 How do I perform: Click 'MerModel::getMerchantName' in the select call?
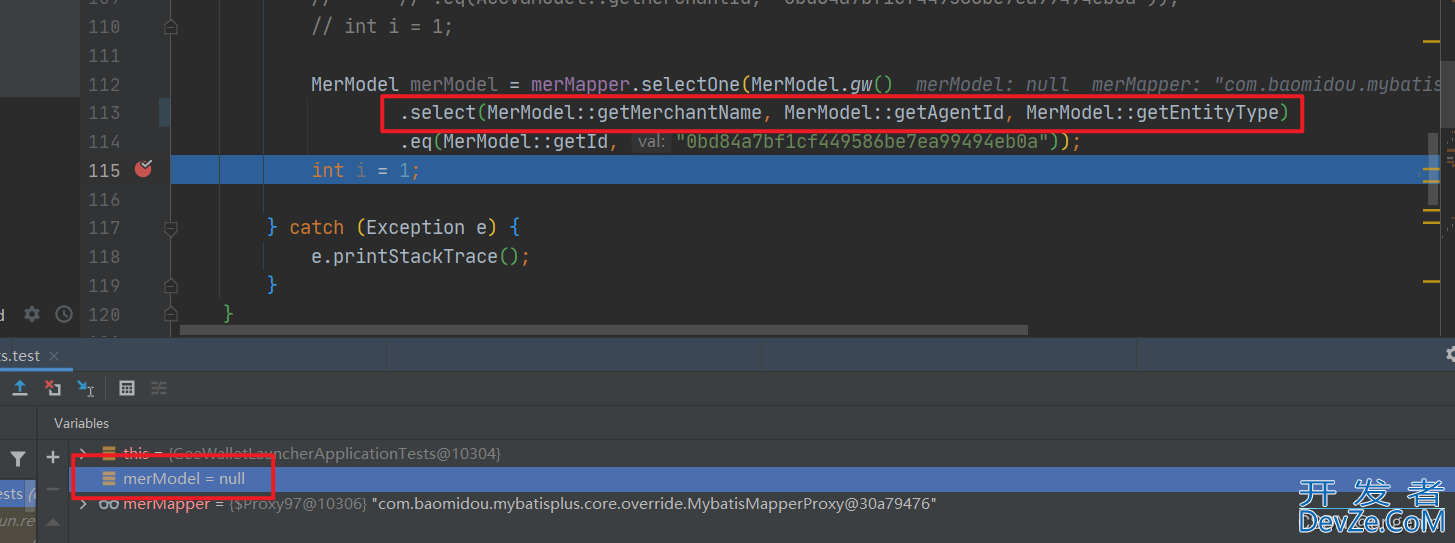coord(625,113)
